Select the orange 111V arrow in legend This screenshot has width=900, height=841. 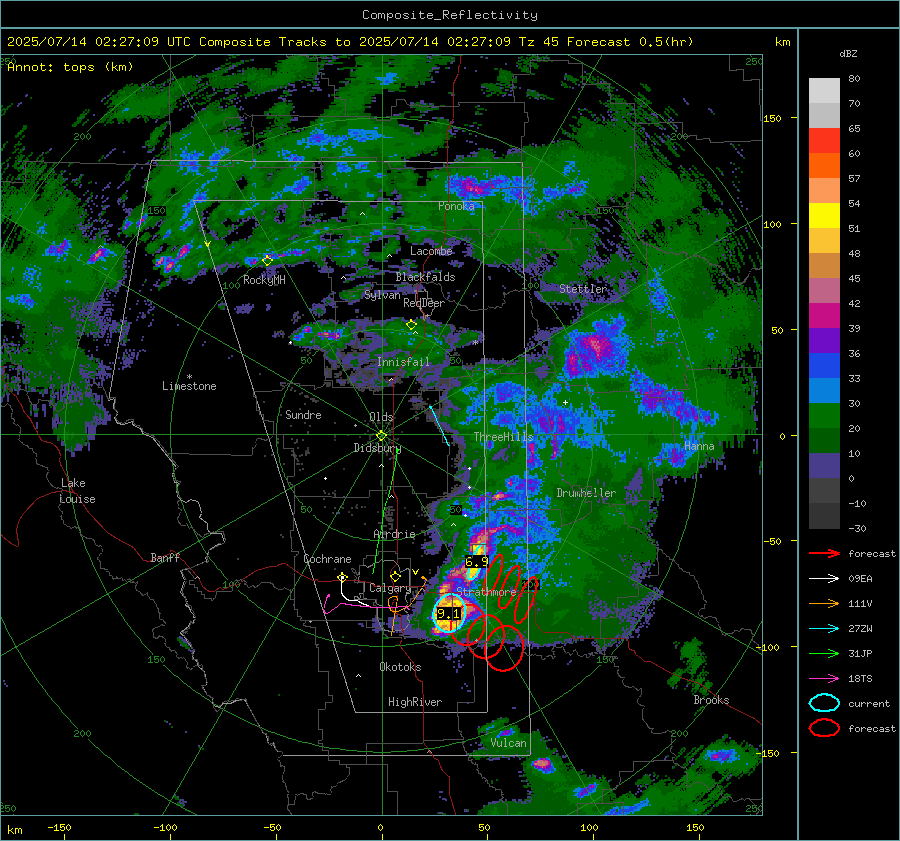(824, 603)
